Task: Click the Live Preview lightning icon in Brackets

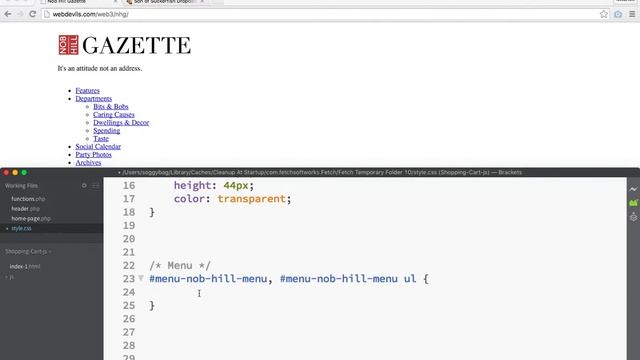Action: (x=633, y=189)
